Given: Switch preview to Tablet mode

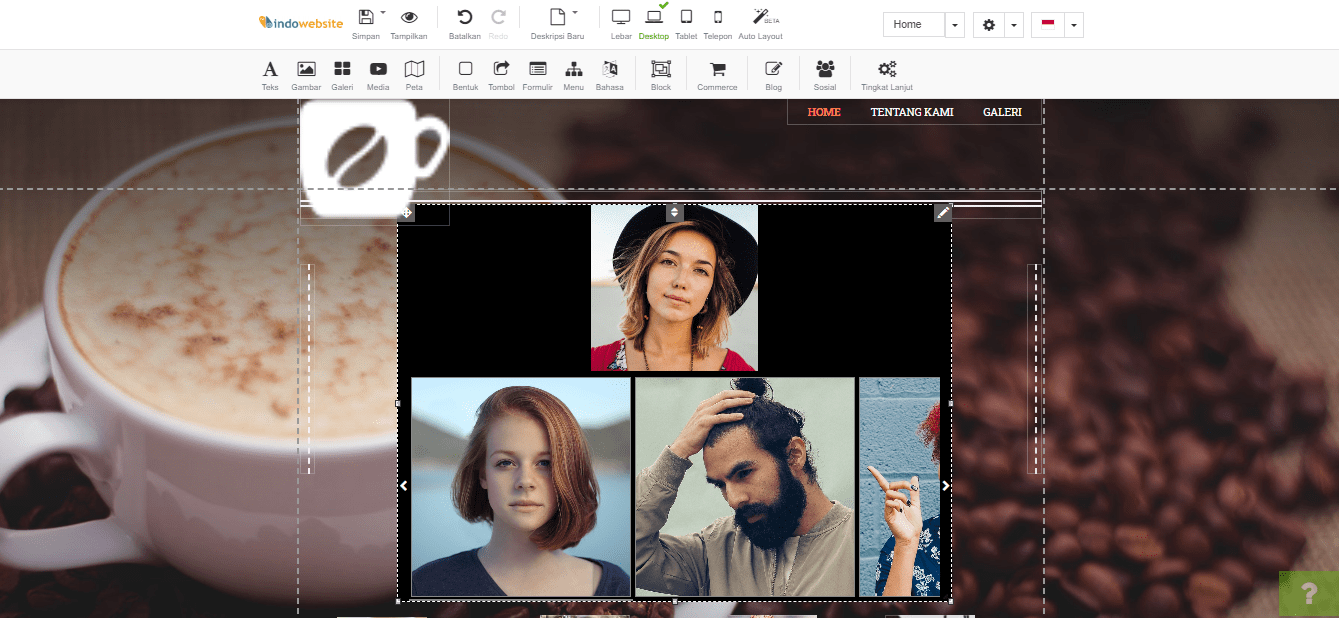Looking at the screenshot, I should (x=686, y=24).
